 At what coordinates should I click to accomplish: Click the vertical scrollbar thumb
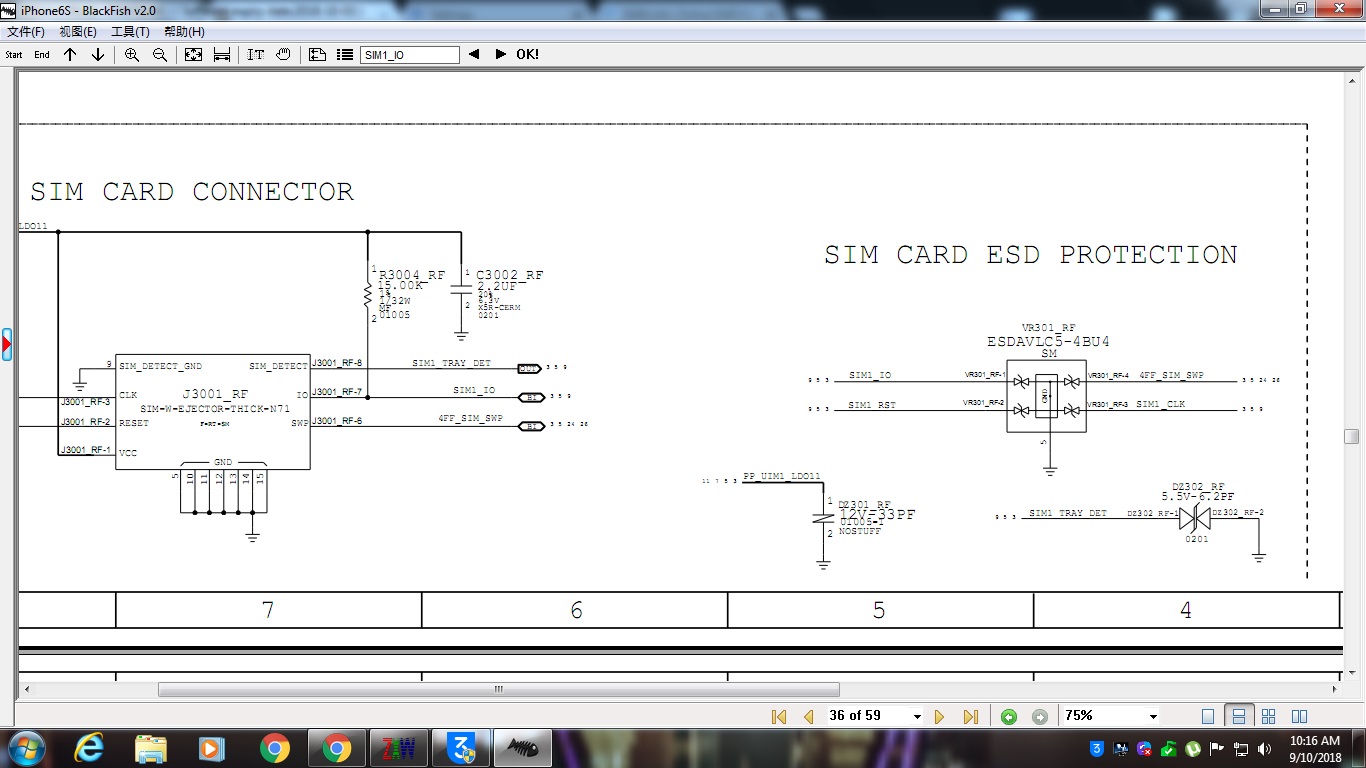pos(1351,436)
